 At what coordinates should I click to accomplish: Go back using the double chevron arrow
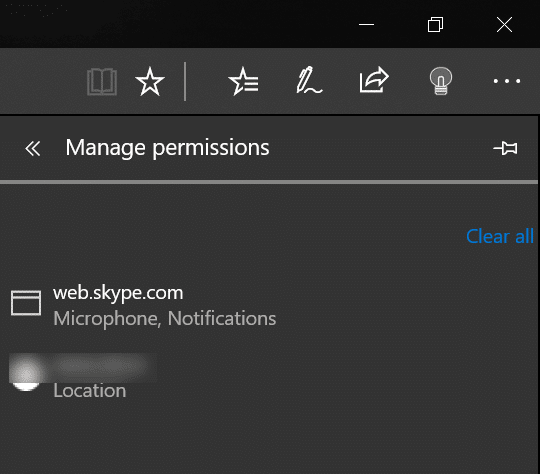point(33,148)
